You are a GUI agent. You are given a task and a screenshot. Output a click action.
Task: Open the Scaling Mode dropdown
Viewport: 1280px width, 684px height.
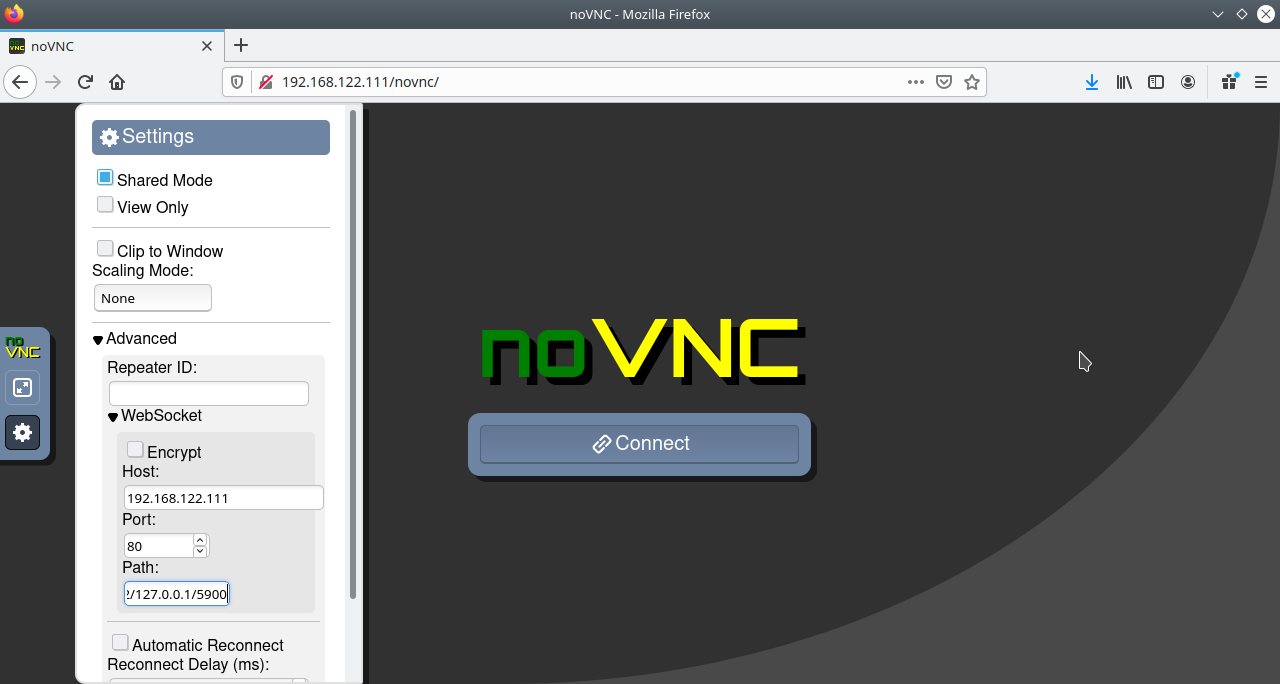[x=153, y=298]
